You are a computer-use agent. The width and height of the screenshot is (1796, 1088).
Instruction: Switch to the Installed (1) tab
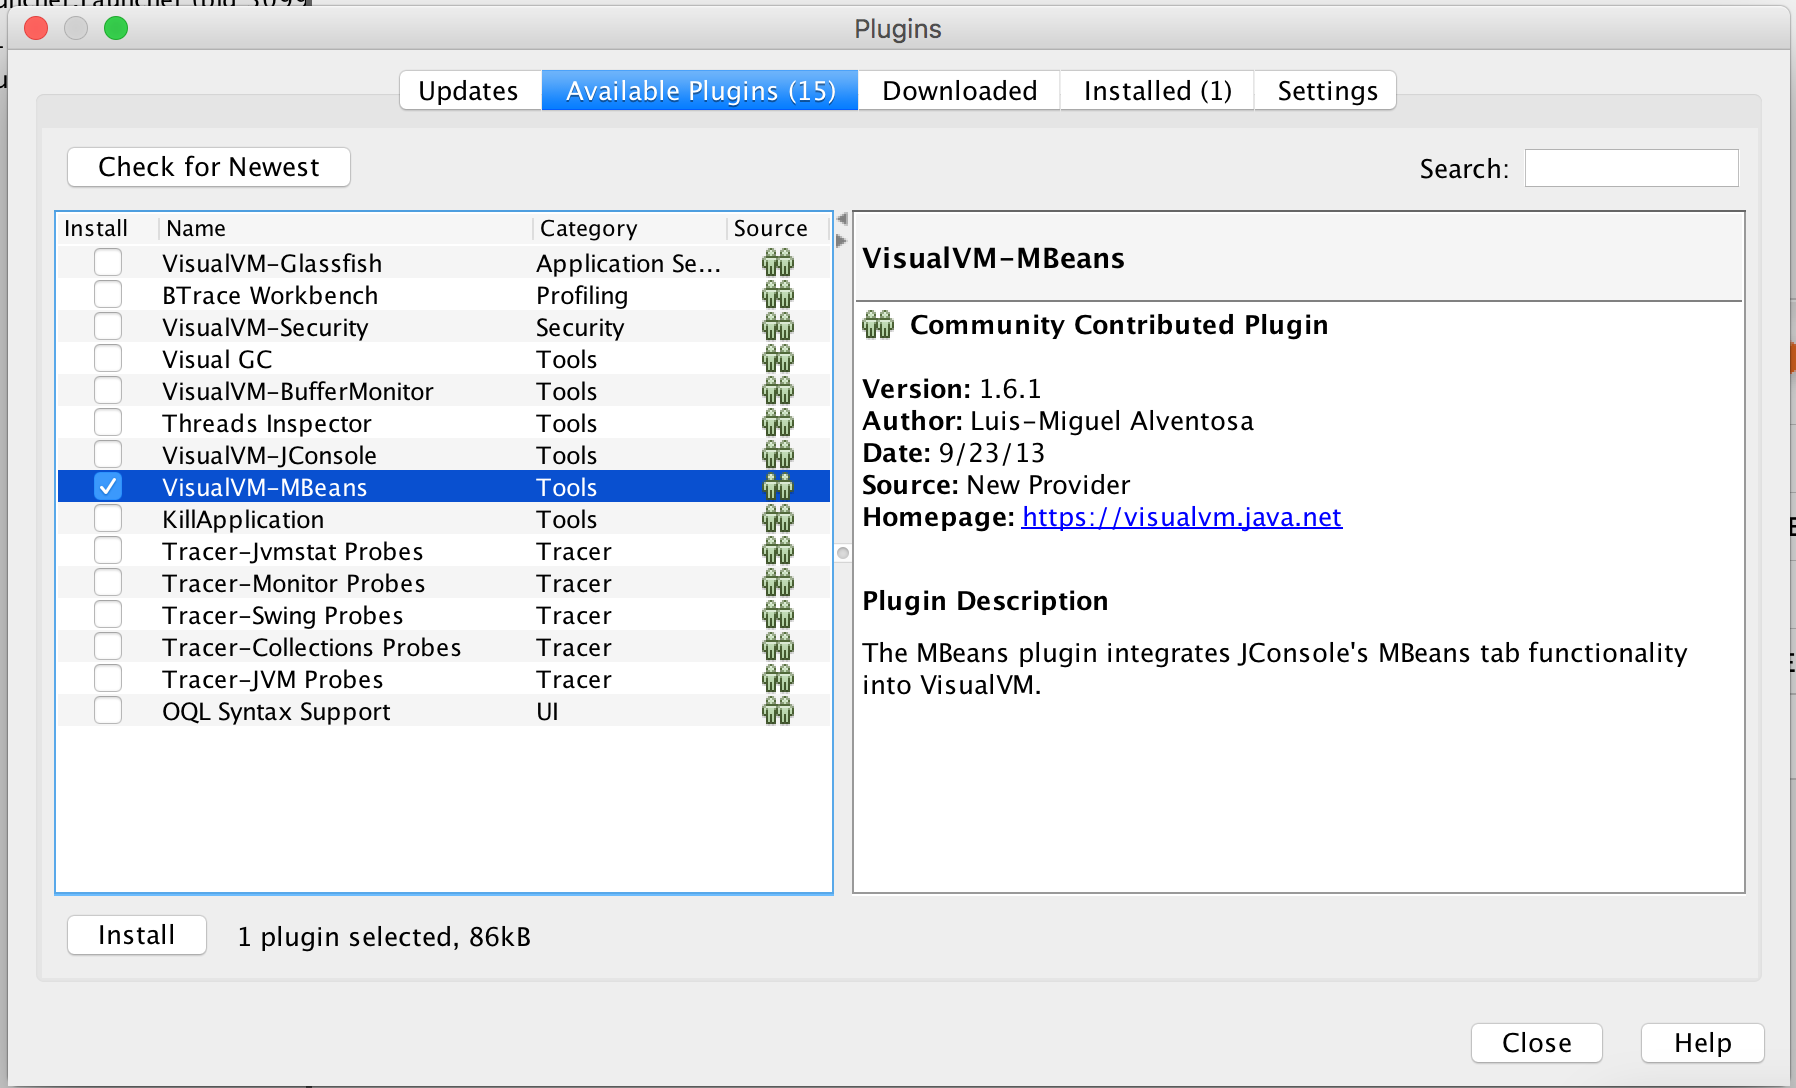(1157, 91)
